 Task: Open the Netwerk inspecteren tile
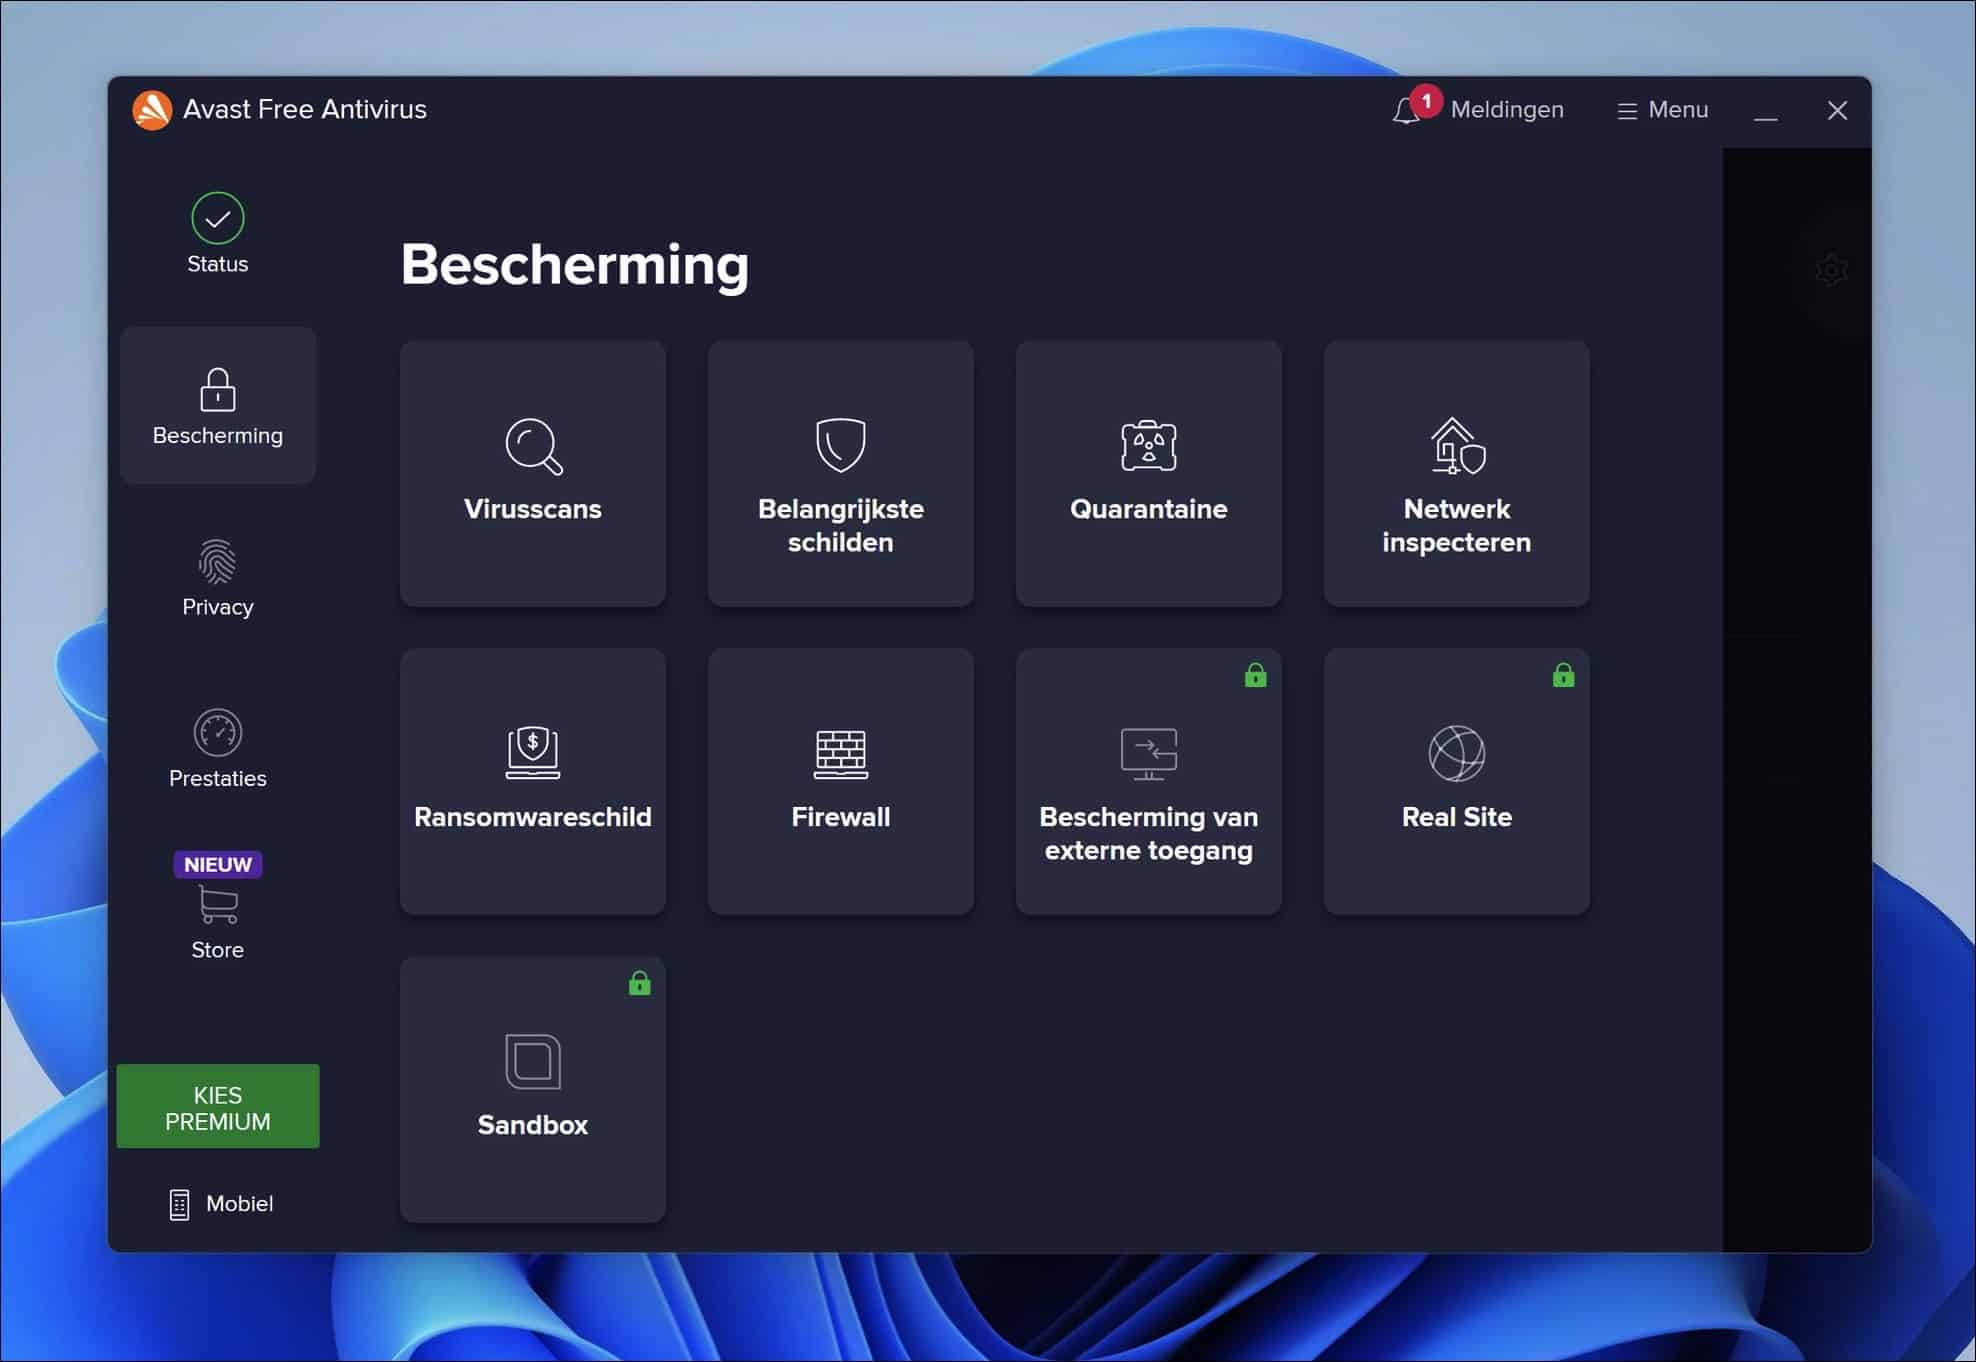tap(1457, 474)
